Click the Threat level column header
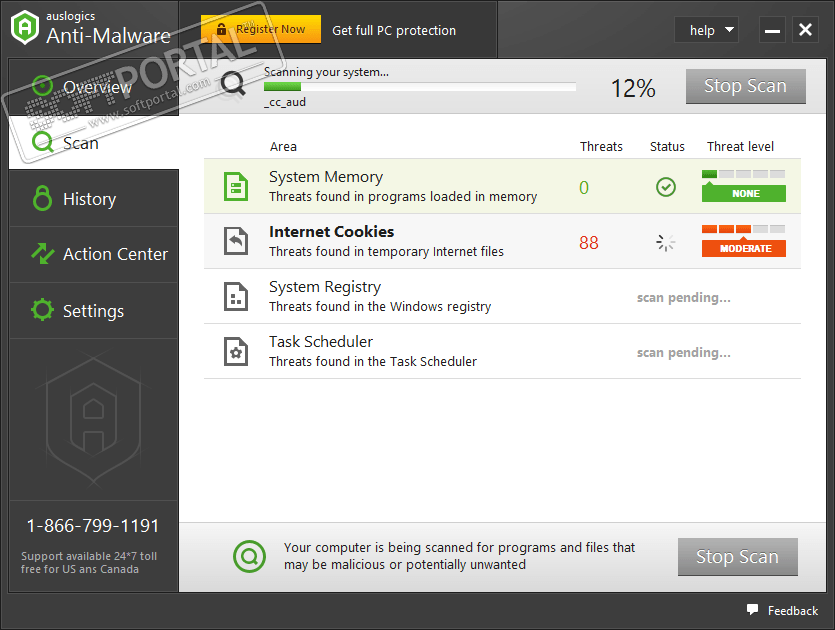This screenshot has width=835, height=630. (740, 146)
